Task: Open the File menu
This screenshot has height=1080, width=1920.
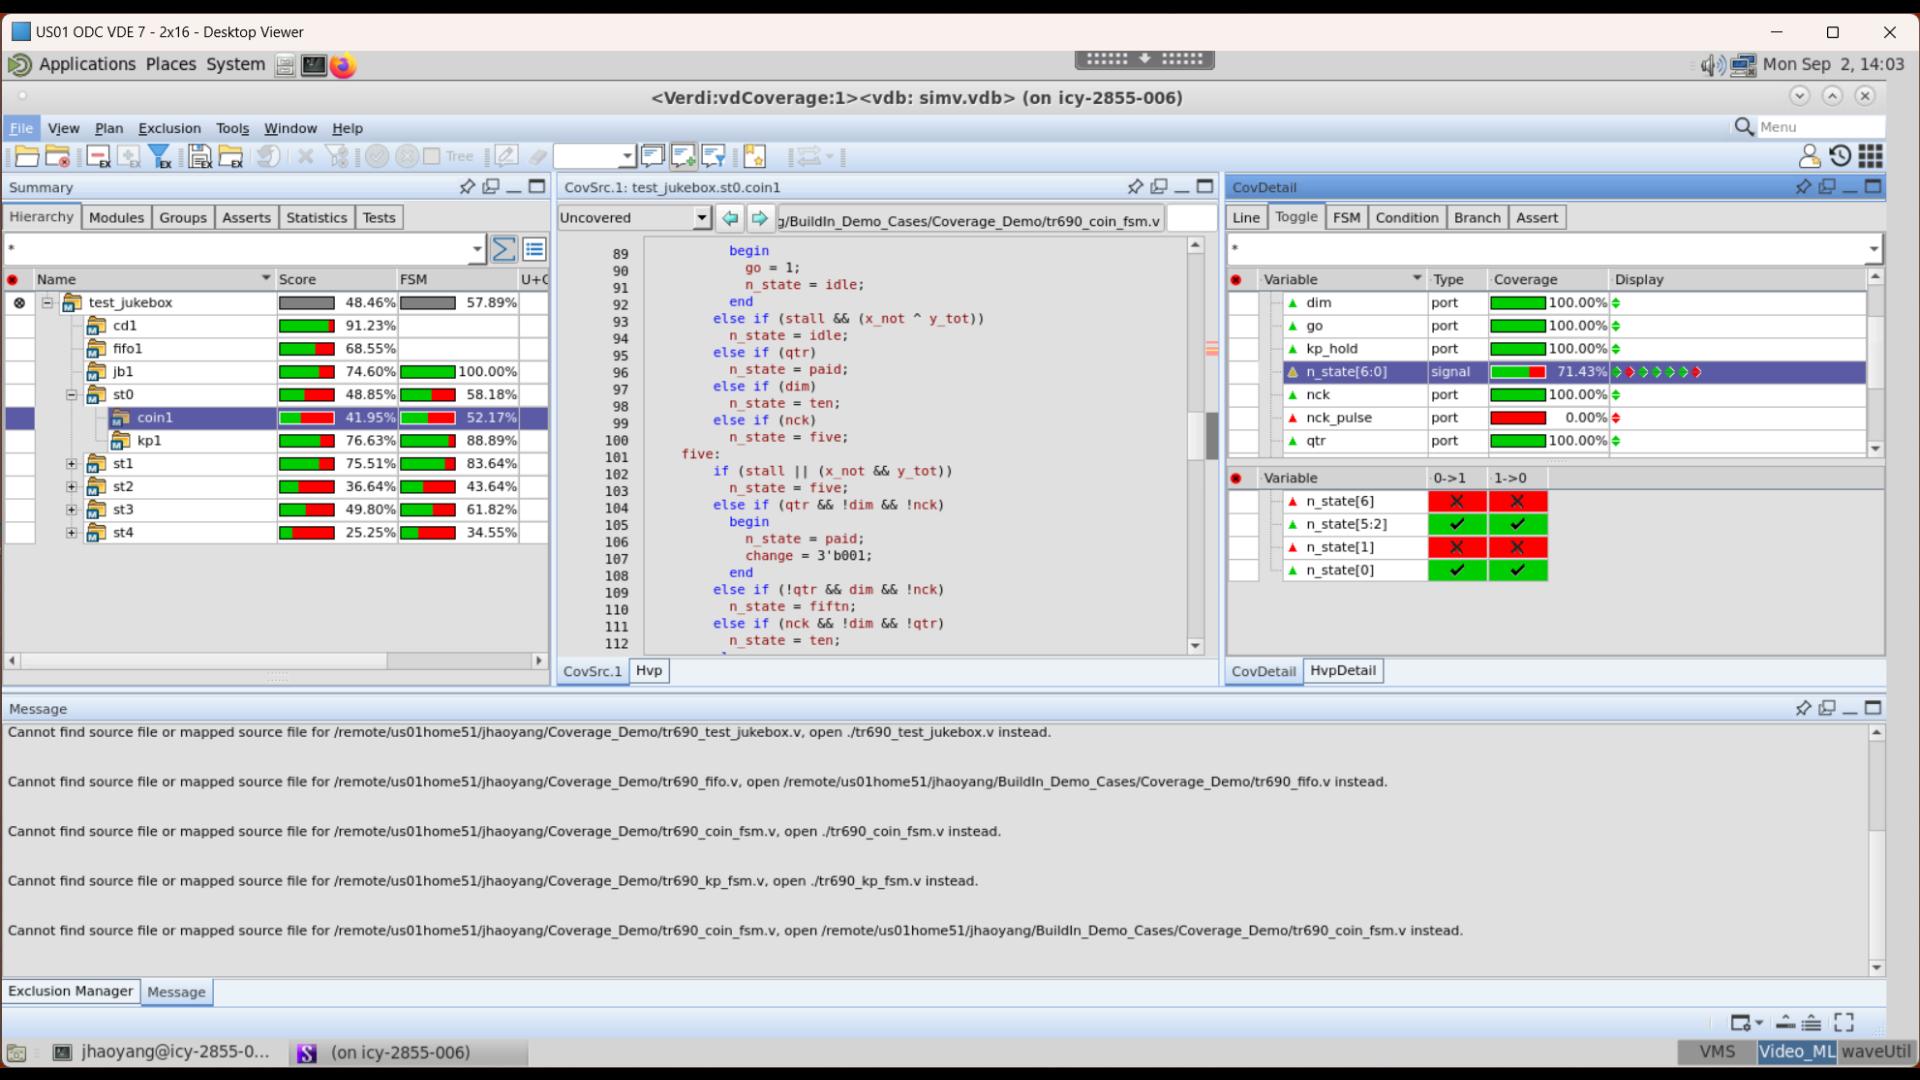Action: point(21,128)
